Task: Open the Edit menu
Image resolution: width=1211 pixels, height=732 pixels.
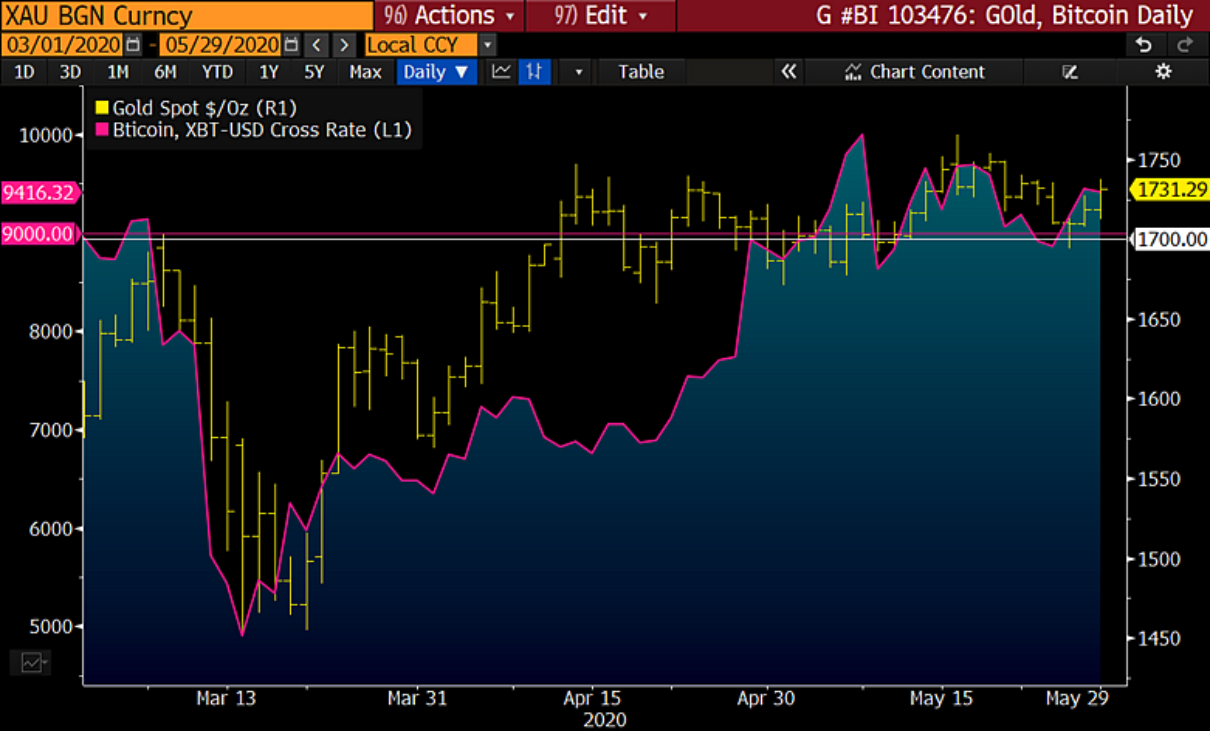Action: pos(600,15)
